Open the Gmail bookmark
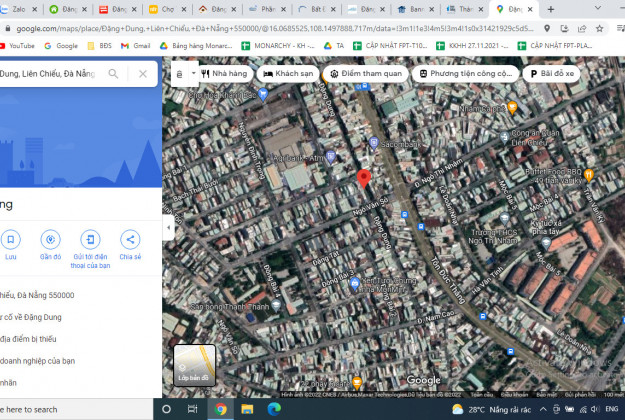The height and width of the screenshot is (420, 625). [136, 46]
